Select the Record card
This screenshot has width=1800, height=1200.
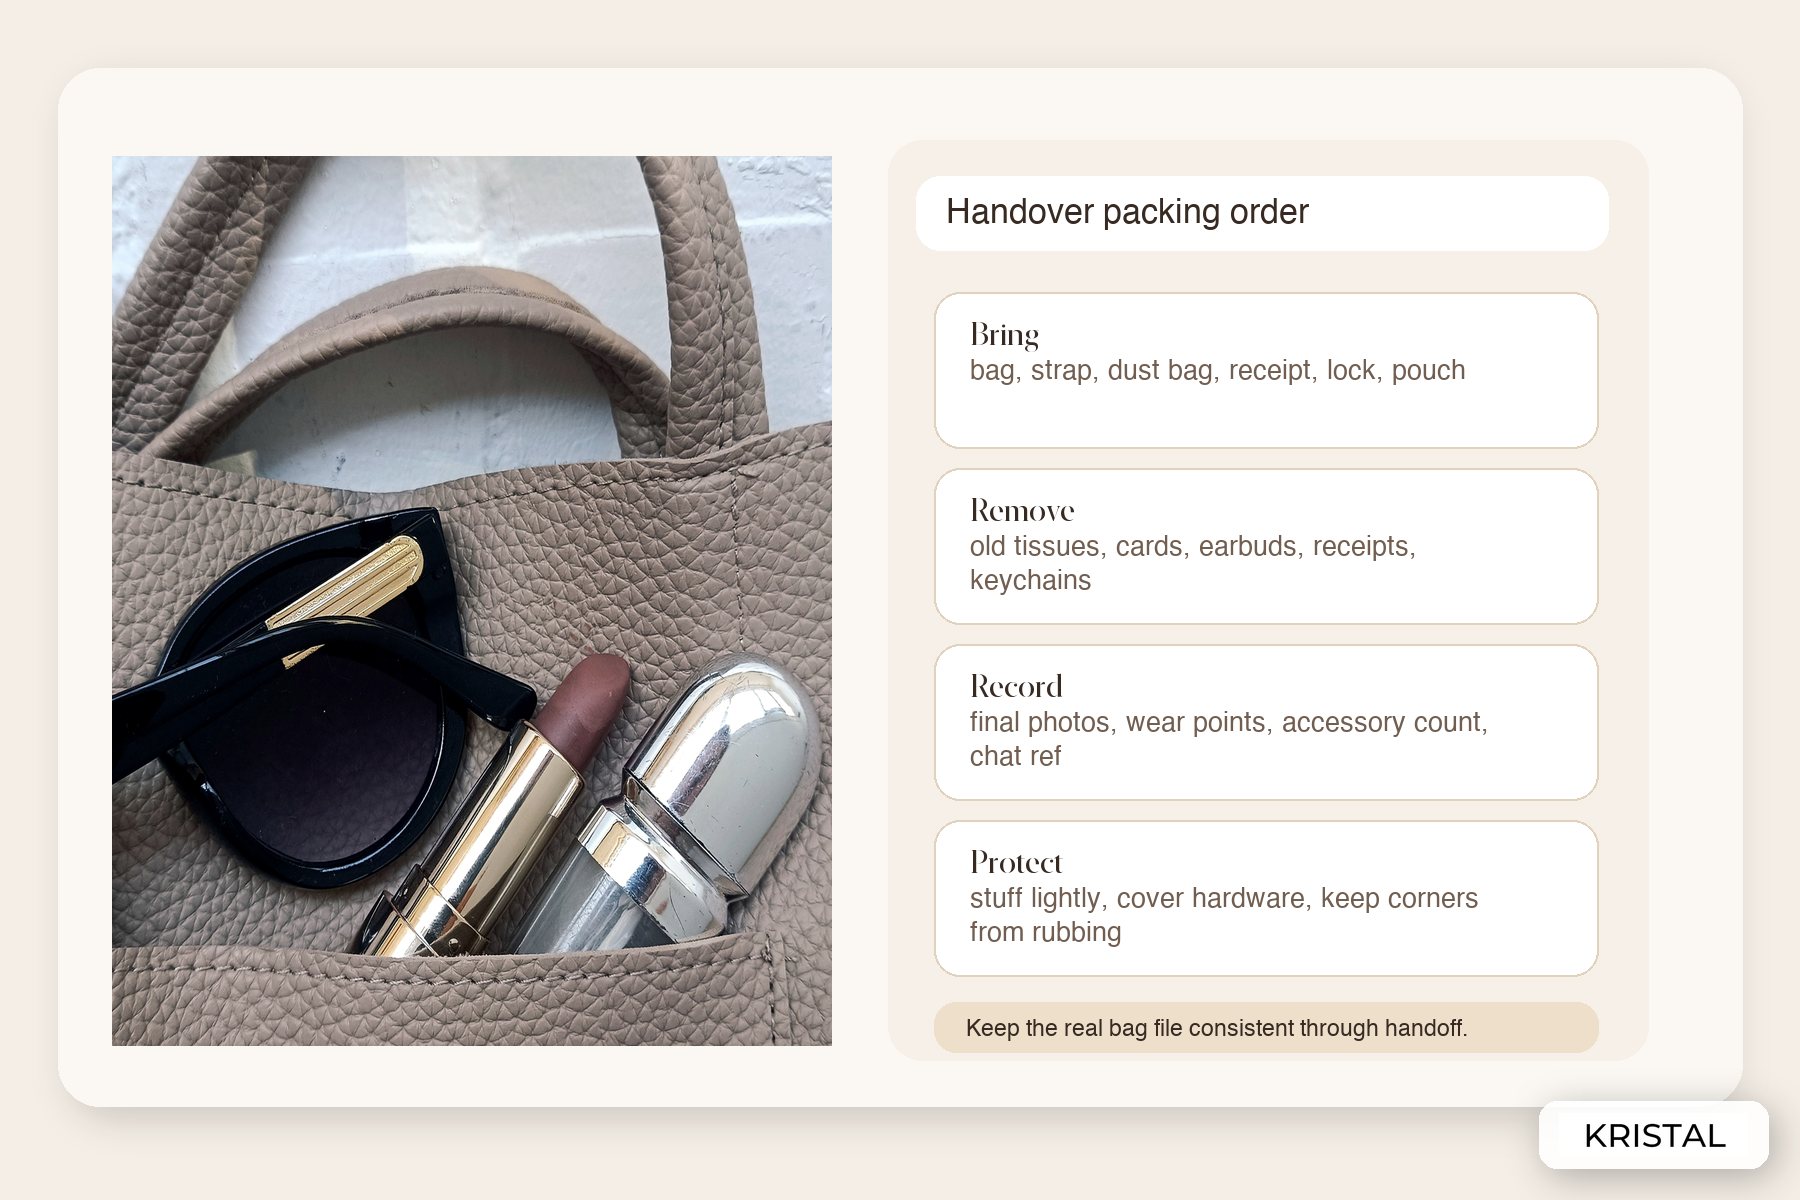click(1266, 722)
